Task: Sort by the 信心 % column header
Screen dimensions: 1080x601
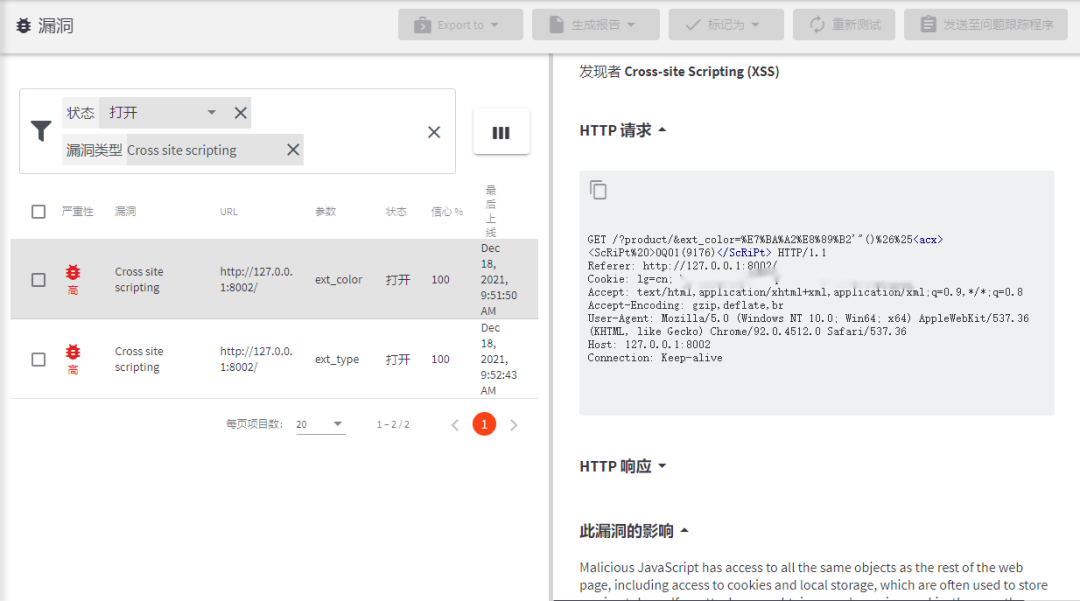Action: click(447, 211)
